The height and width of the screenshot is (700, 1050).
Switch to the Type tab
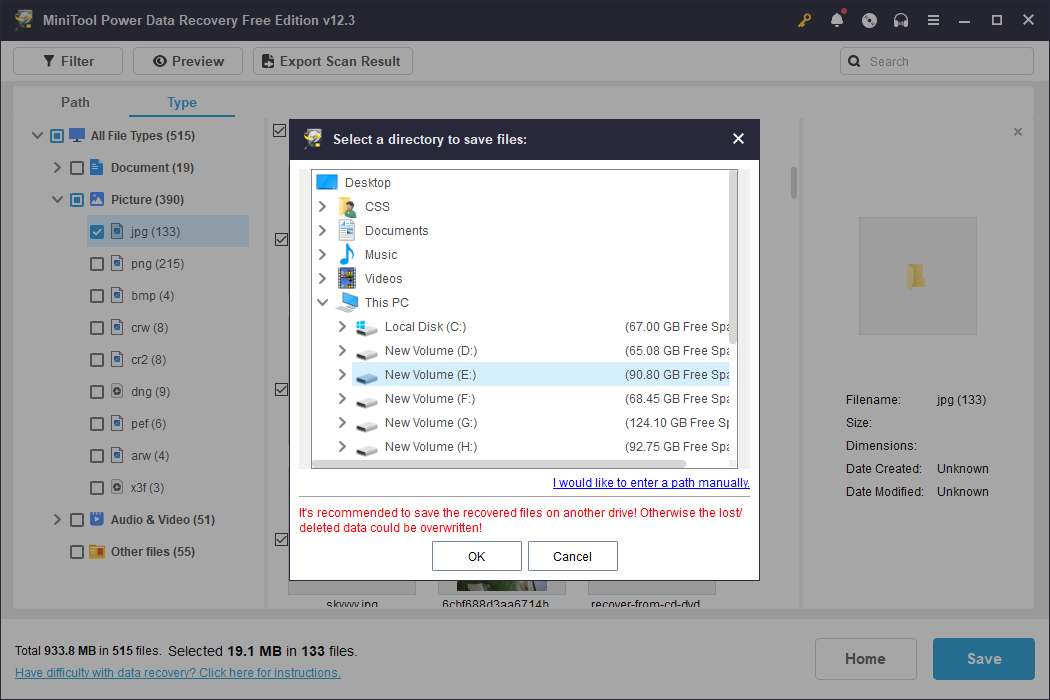[181, 102]
